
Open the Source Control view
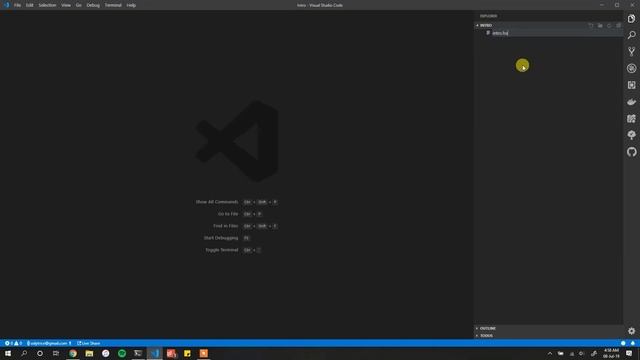(631, 51)
